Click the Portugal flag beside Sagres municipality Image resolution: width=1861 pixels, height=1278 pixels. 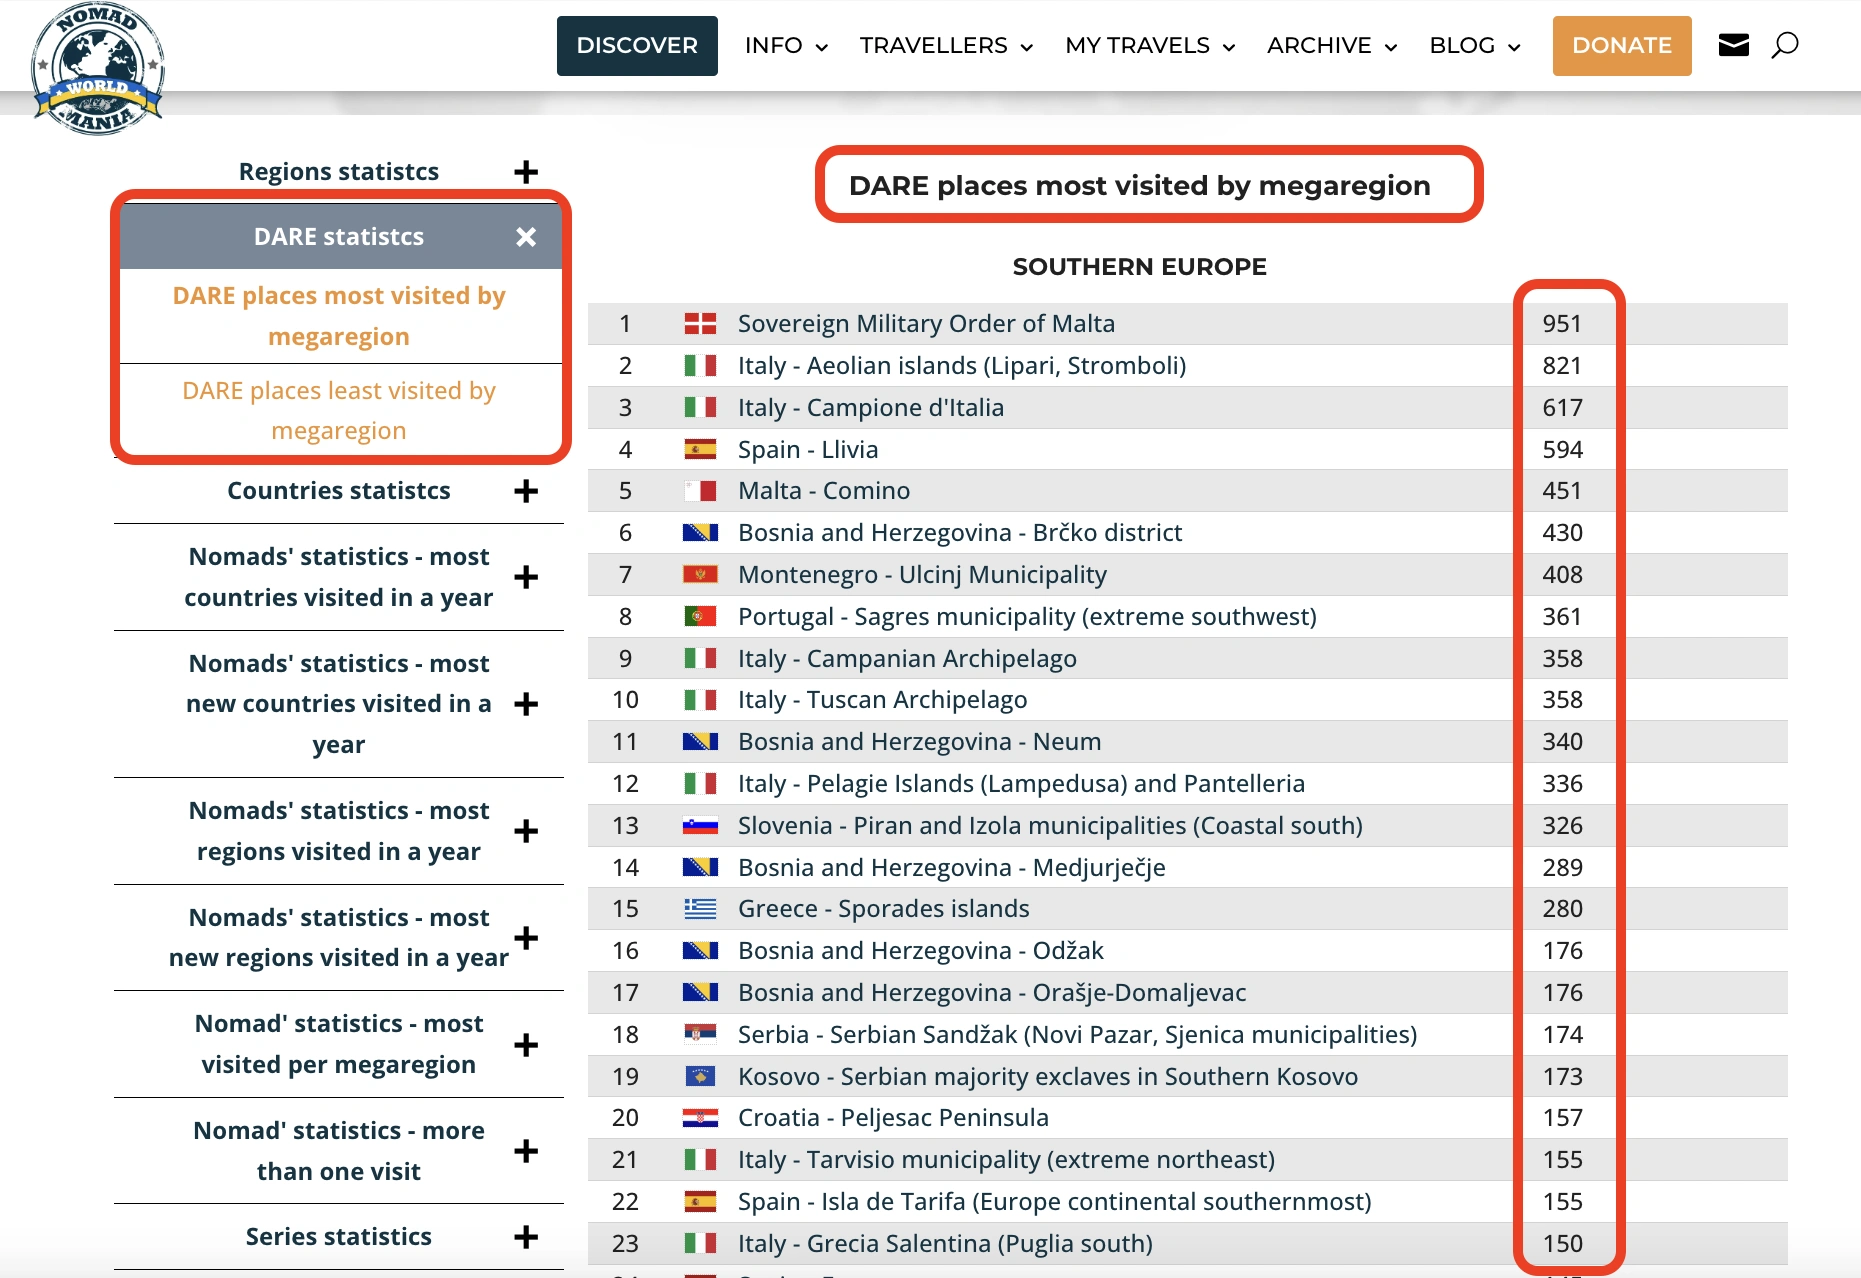700,617
